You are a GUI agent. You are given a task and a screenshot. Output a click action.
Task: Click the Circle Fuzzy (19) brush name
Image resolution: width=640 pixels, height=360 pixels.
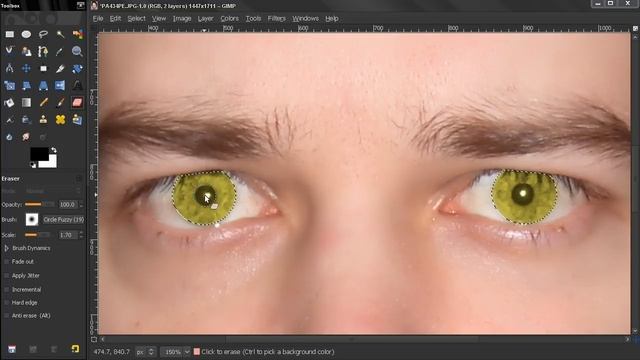(x=63, y=220)
